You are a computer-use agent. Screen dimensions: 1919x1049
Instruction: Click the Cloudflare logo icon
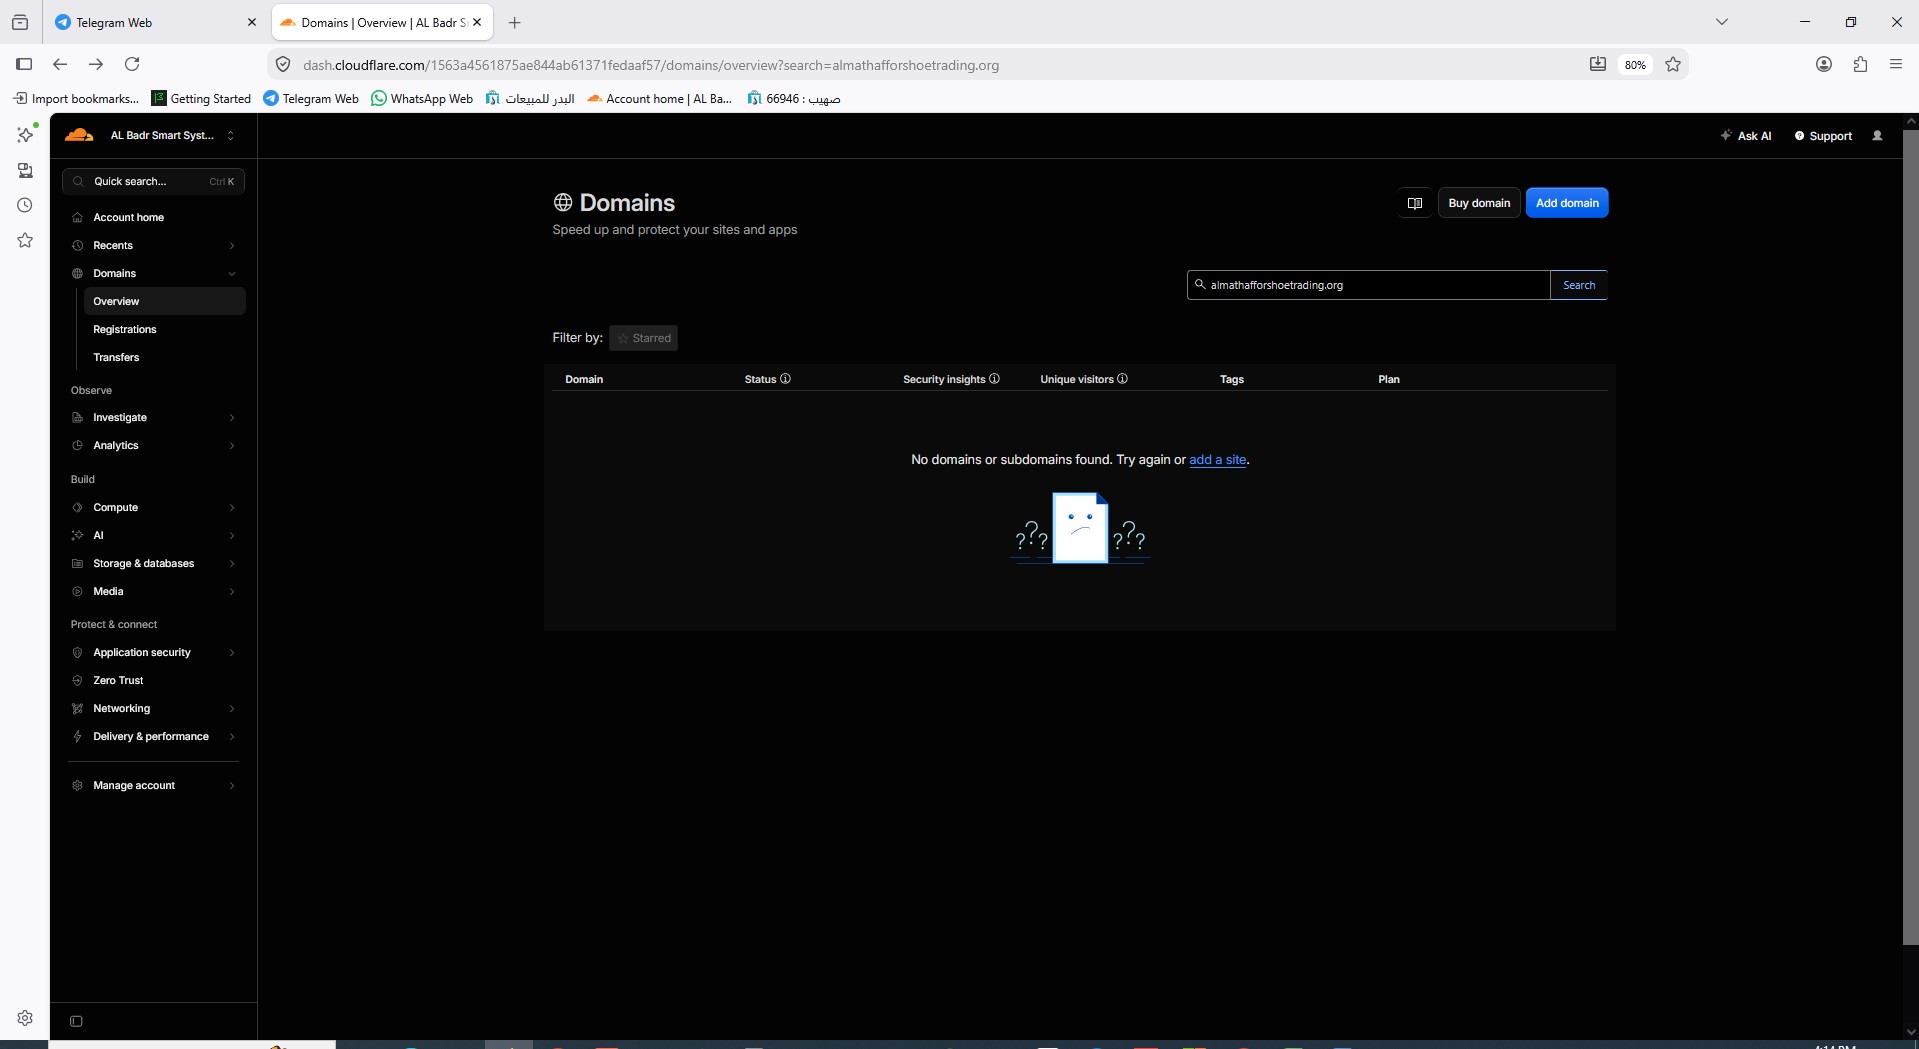click(79, 135)
